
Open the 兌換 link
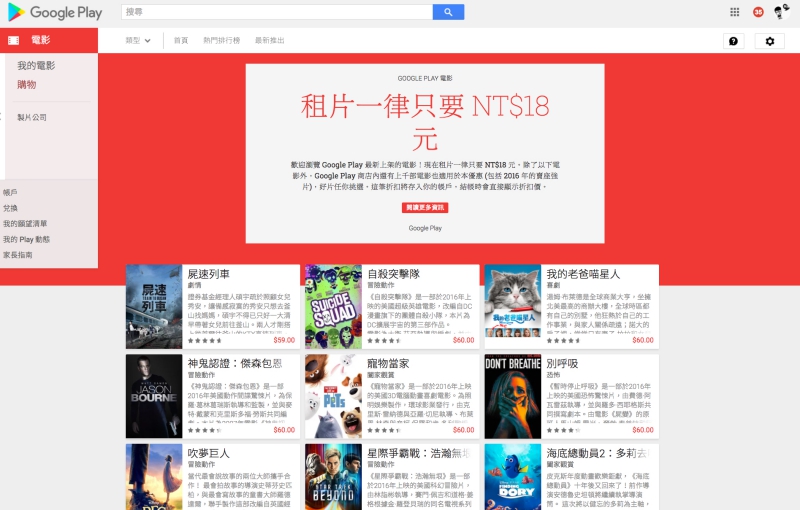10,208
